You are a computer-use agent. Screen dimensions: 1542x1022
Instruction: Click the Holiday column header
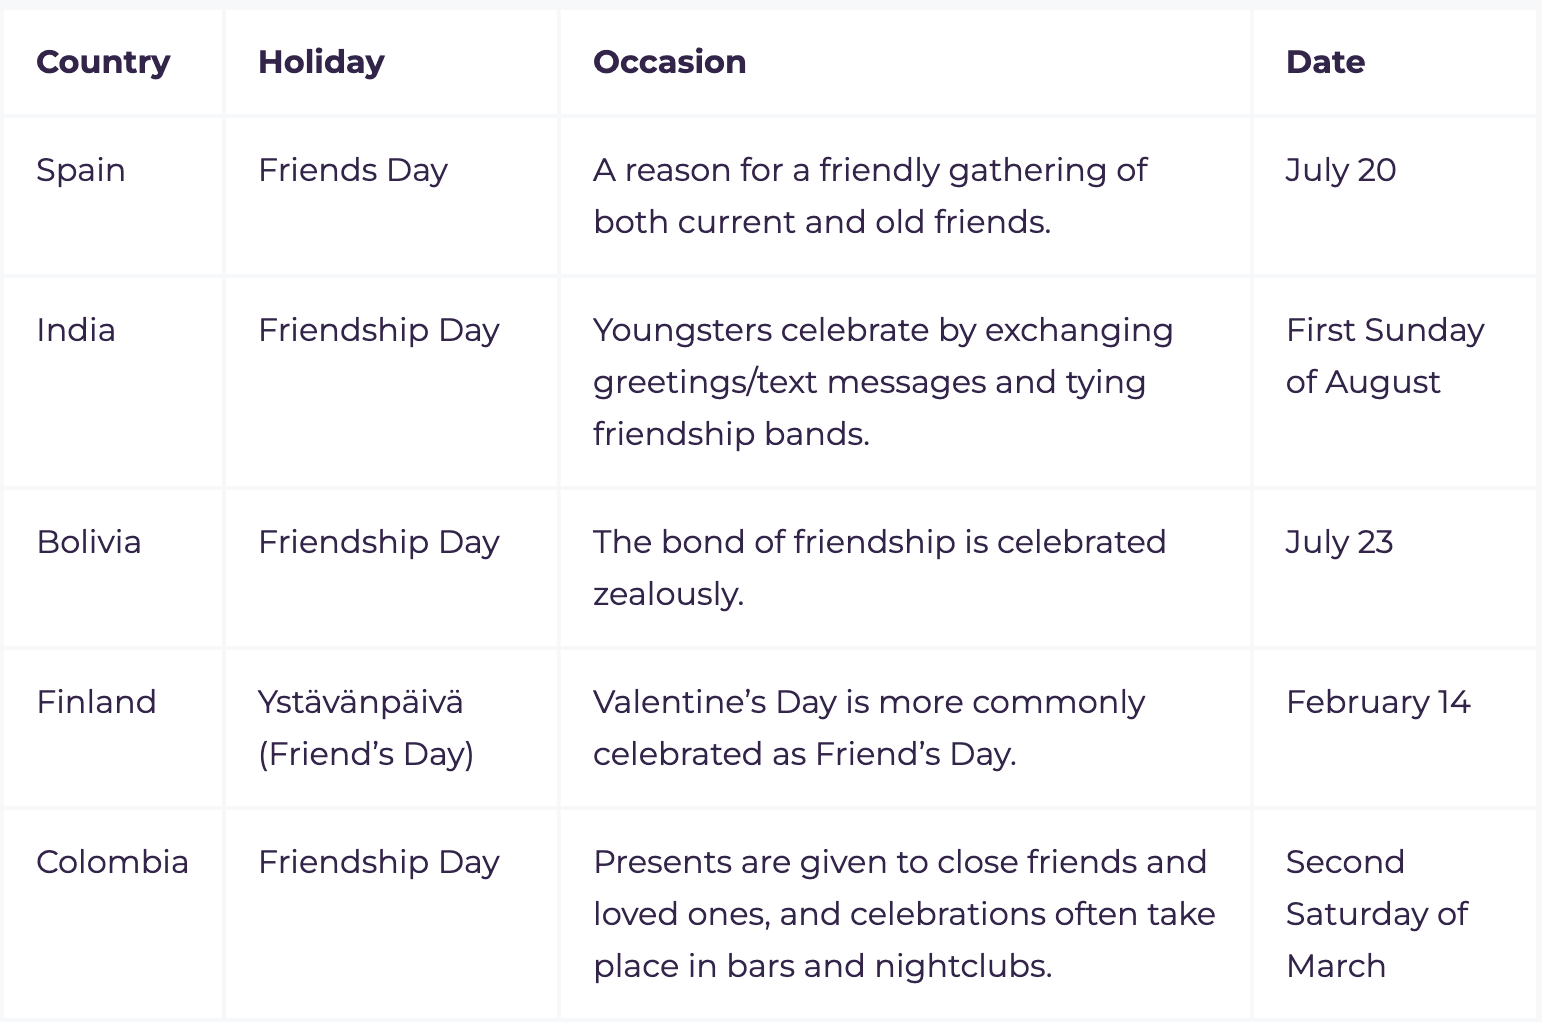click(x=321, y=62)
